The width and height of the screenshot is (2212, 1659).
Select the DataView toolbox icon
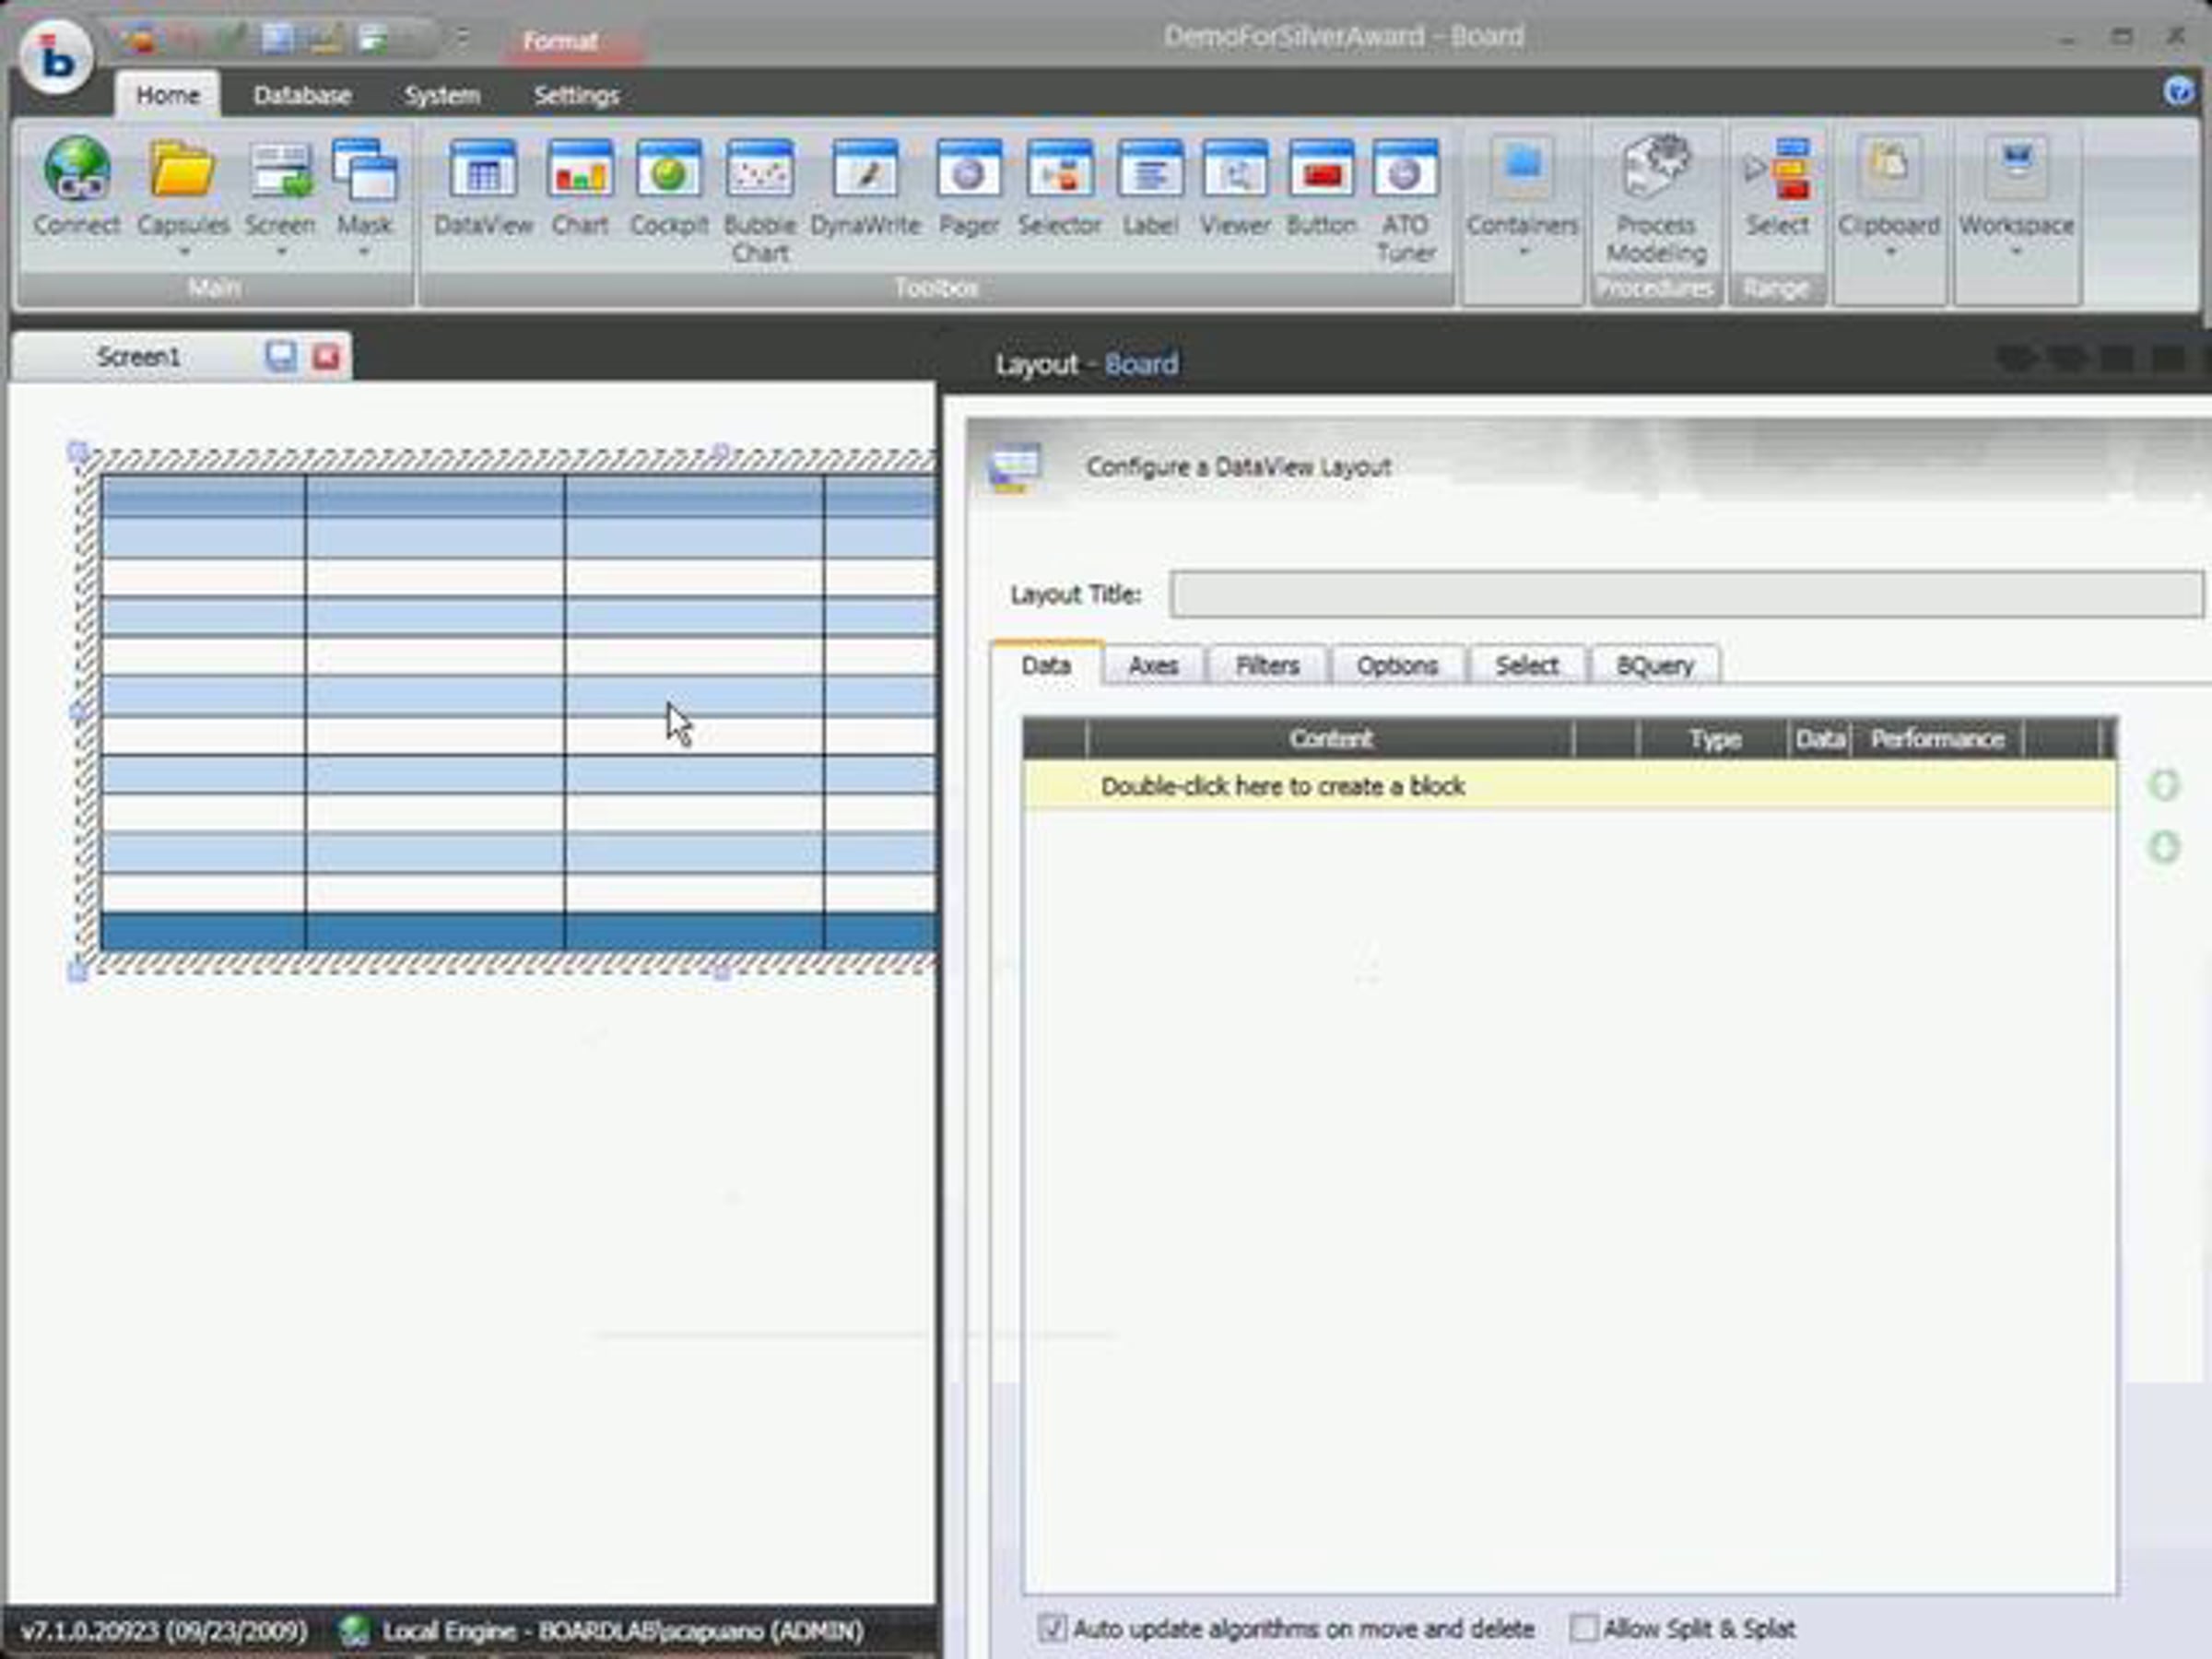coord(484,171)
